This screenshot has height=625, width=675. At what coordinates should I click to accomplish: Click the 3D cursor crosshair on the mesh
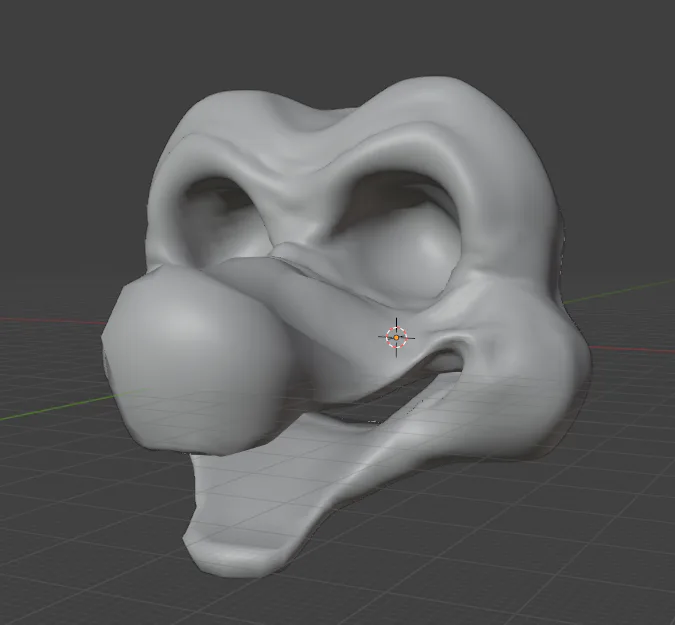(396, 337)
